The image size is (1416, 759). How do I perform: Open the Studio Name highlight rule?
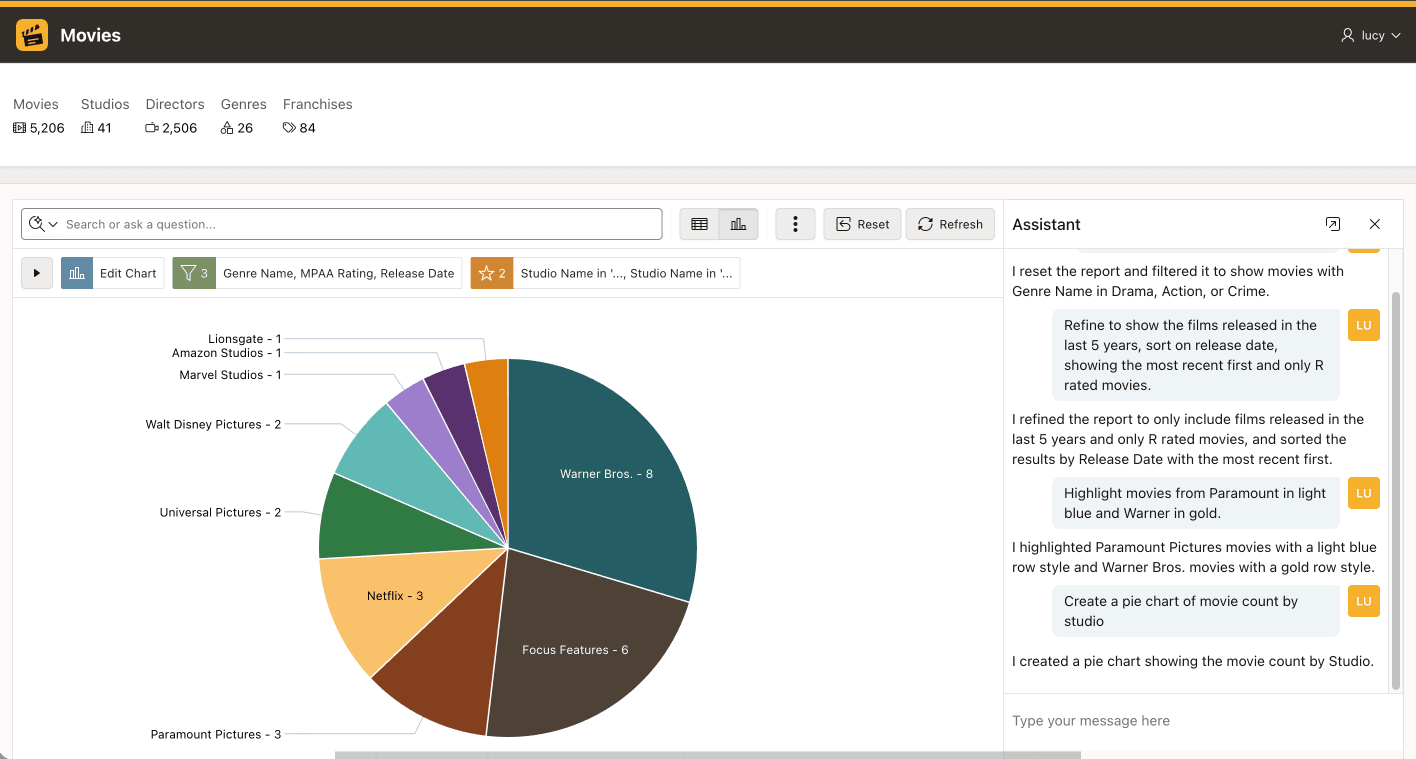coord(627,273)
